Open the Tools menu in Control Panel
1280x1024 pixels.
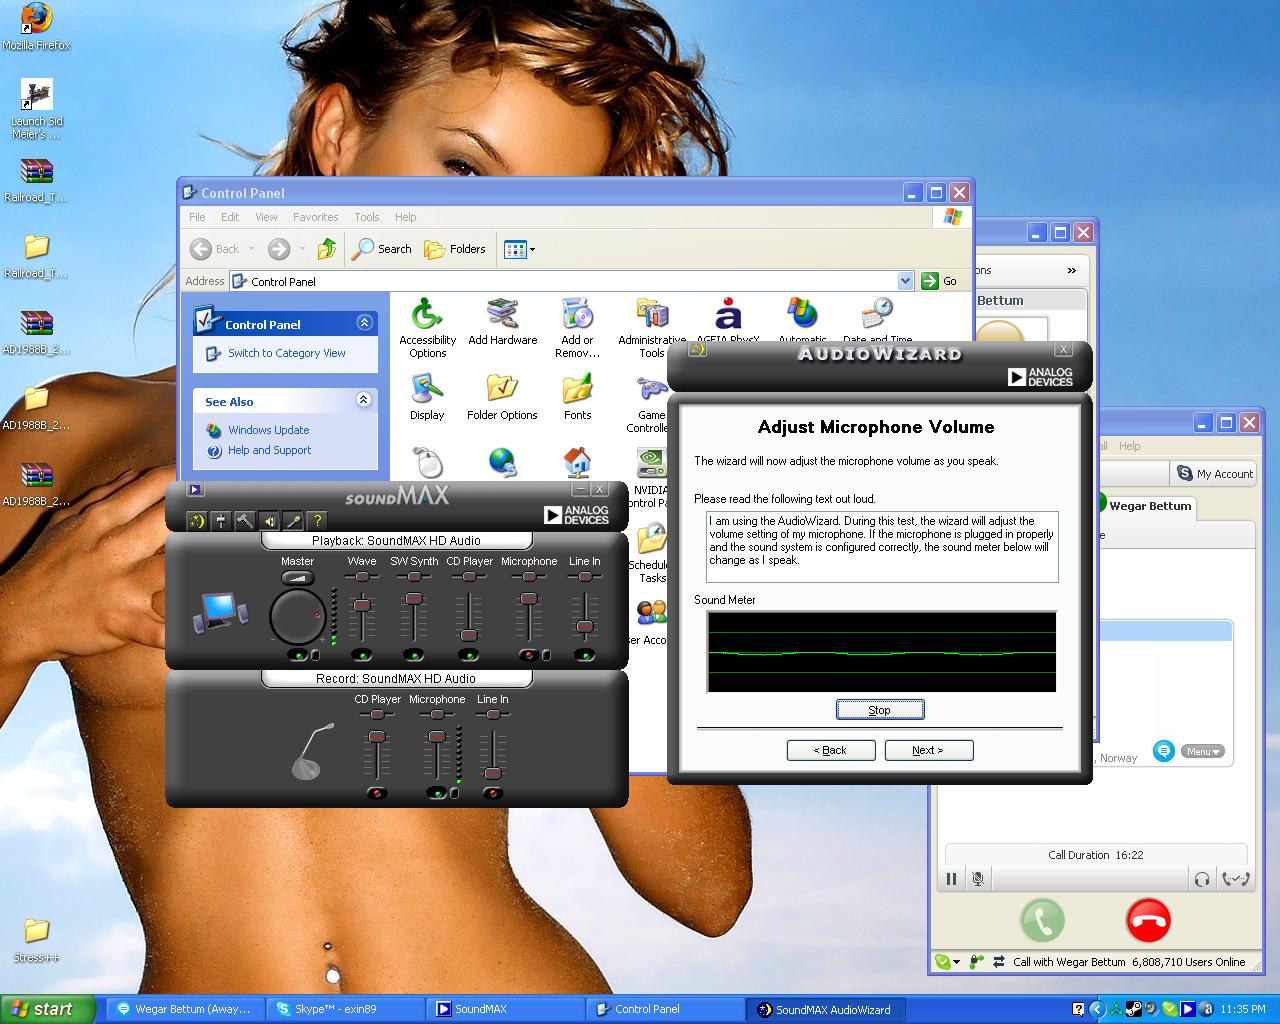click(367, 217)
